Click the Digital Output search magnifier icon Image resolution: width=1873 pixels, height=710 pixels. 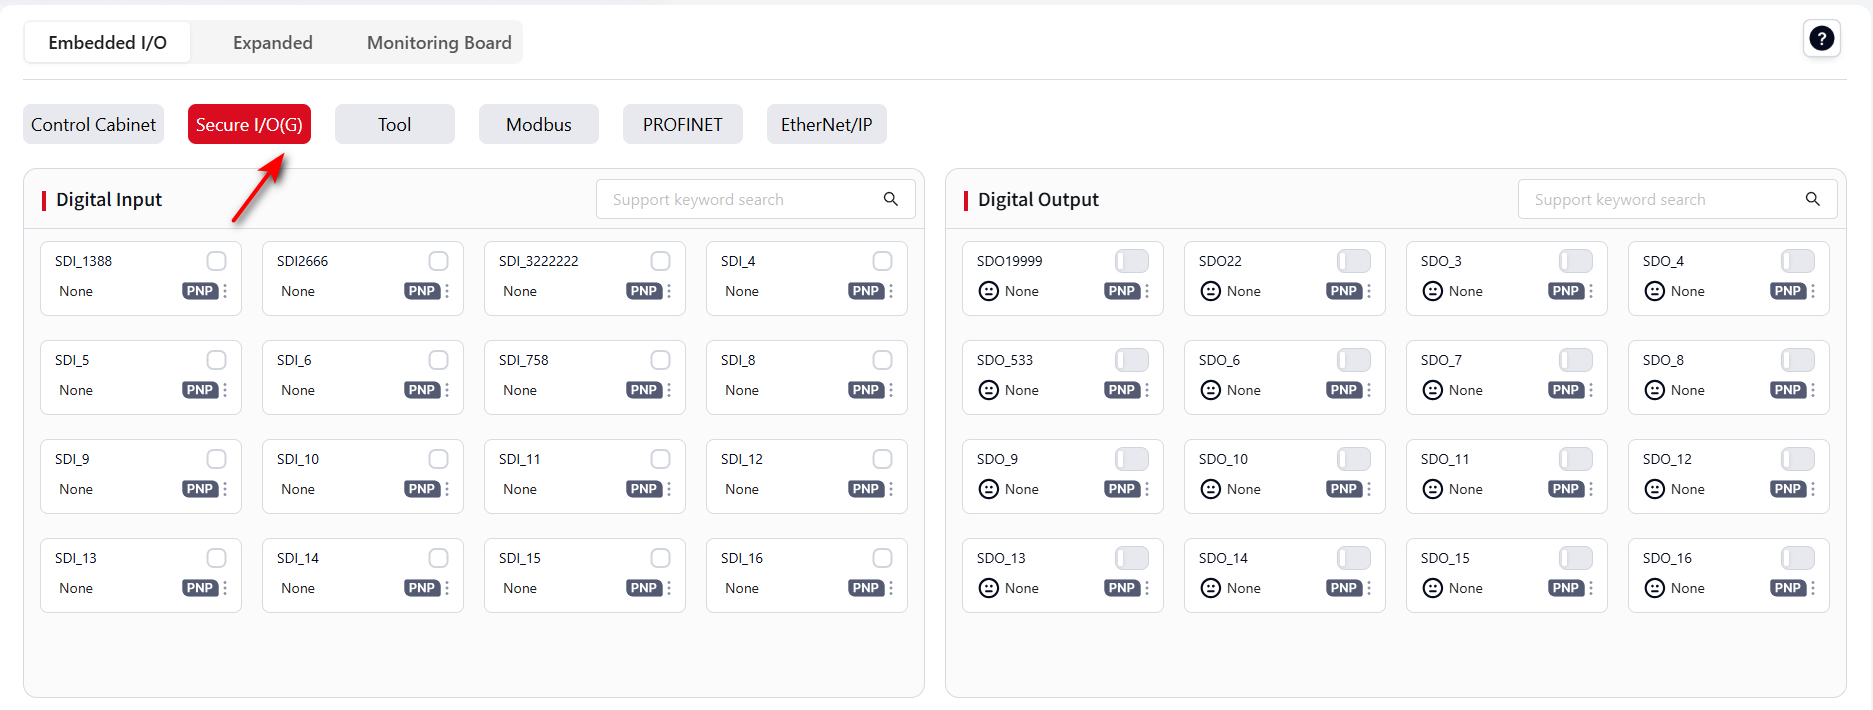click(1812, 199)
